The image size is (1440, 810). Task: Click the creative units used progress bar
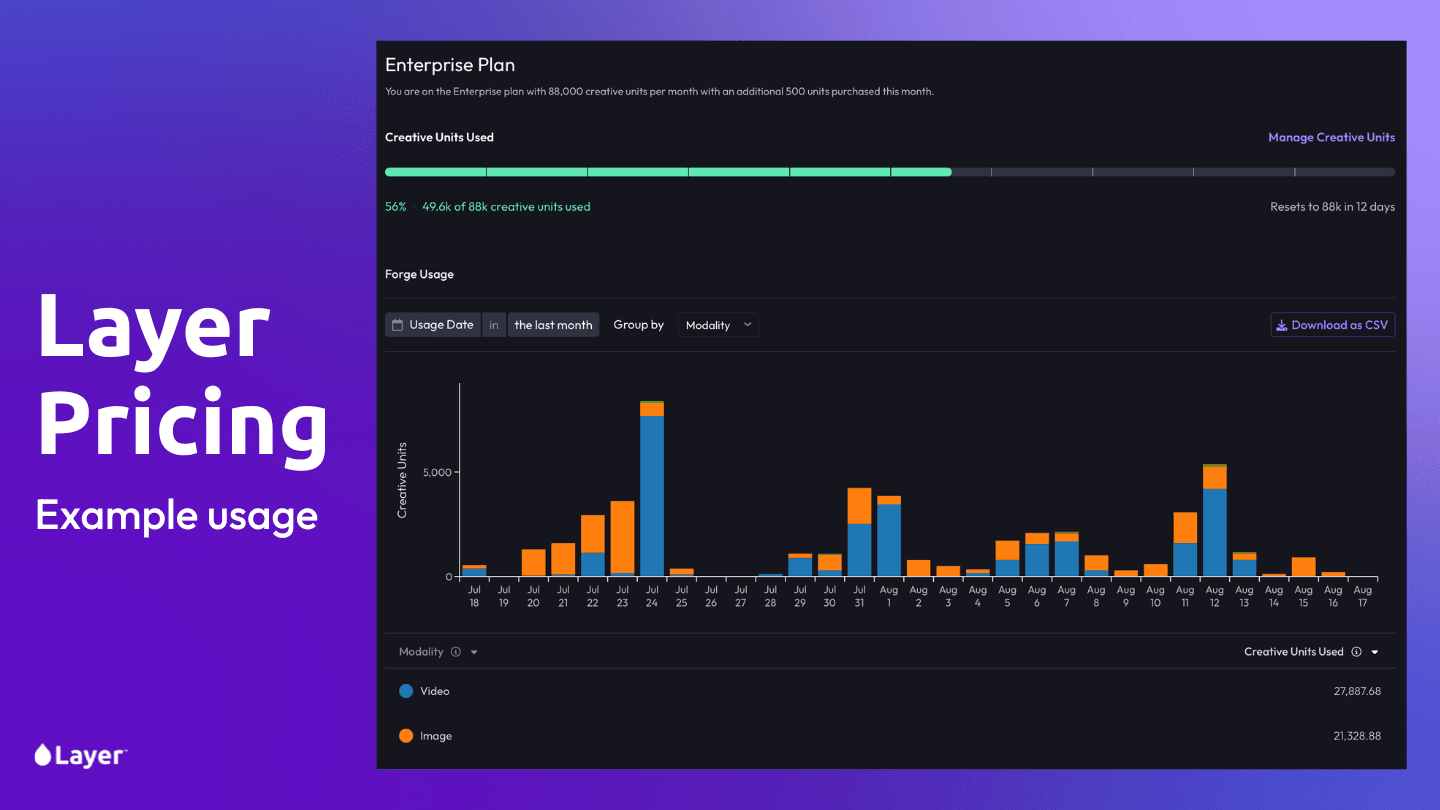tap(889, 172)
